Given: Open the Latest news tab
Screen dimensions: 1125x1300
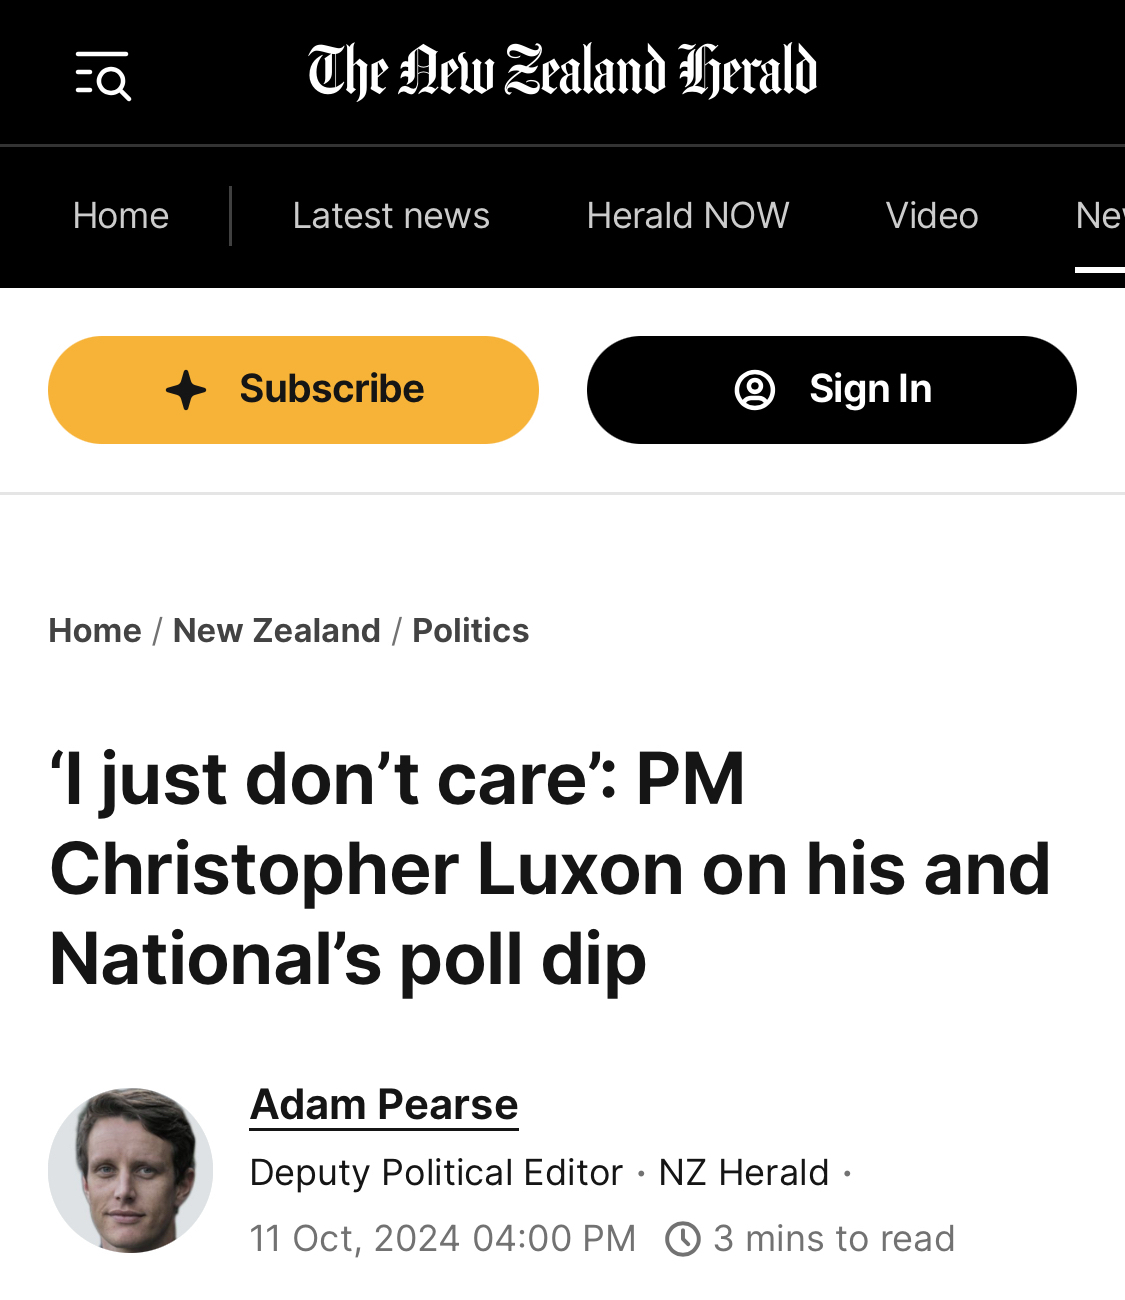Looking at the screenshot, I should (391, 216).
